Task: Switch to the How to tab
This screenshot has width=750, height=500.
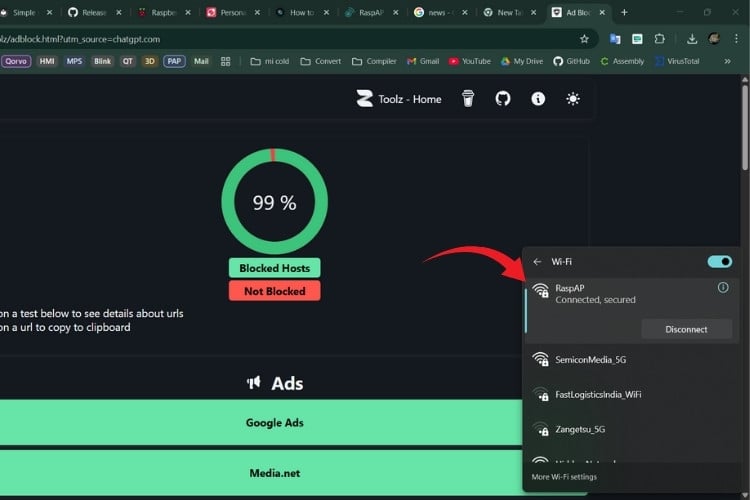Action: [302, 12]
